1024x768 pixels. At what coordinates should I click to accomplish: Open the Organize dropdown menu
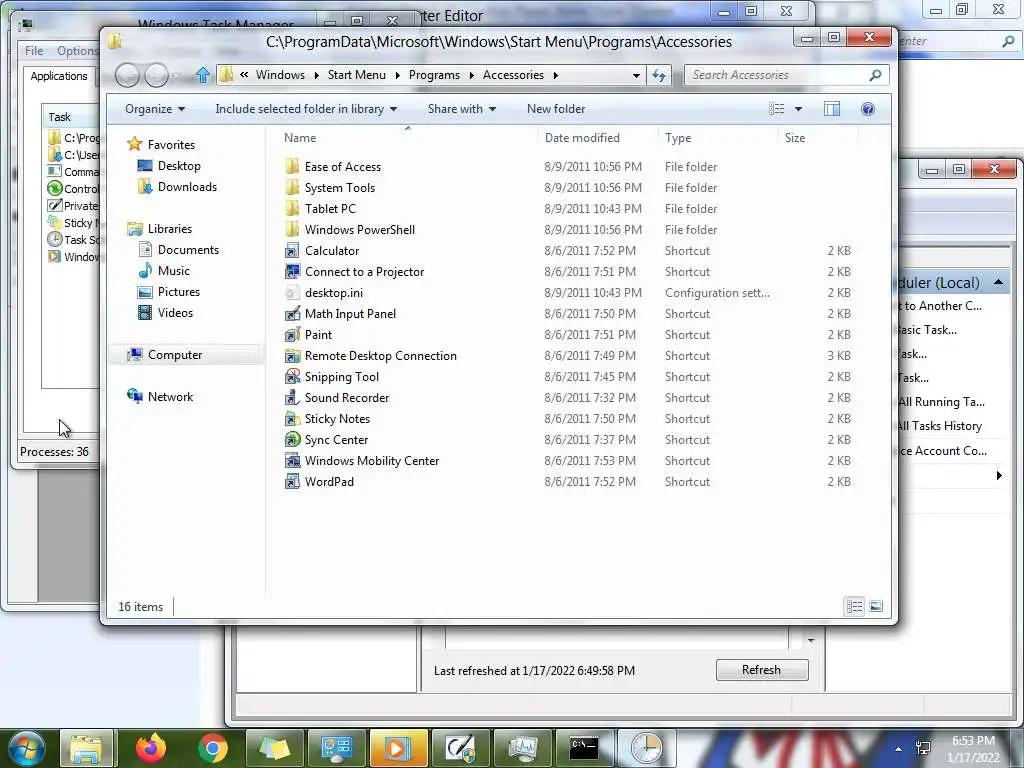(155, 109)
